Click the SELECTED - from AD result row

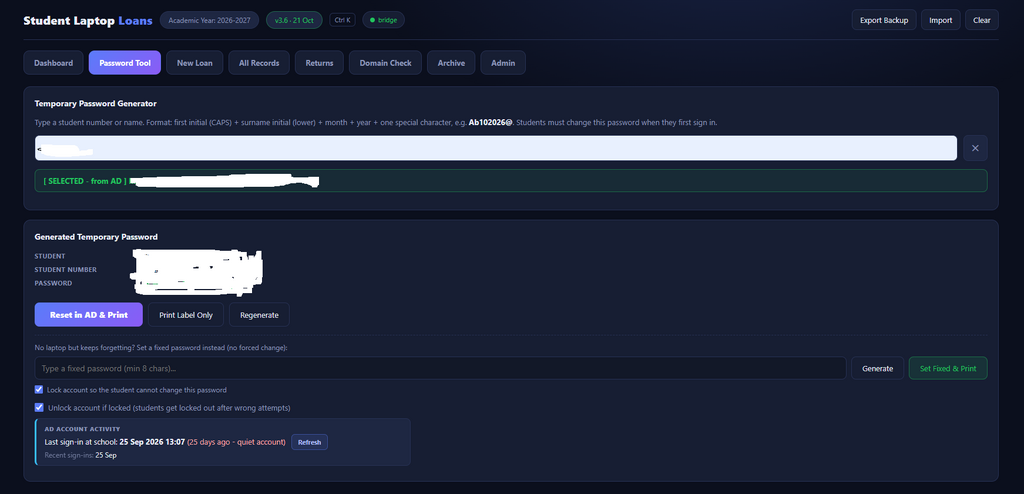click(x=511, y=181)
